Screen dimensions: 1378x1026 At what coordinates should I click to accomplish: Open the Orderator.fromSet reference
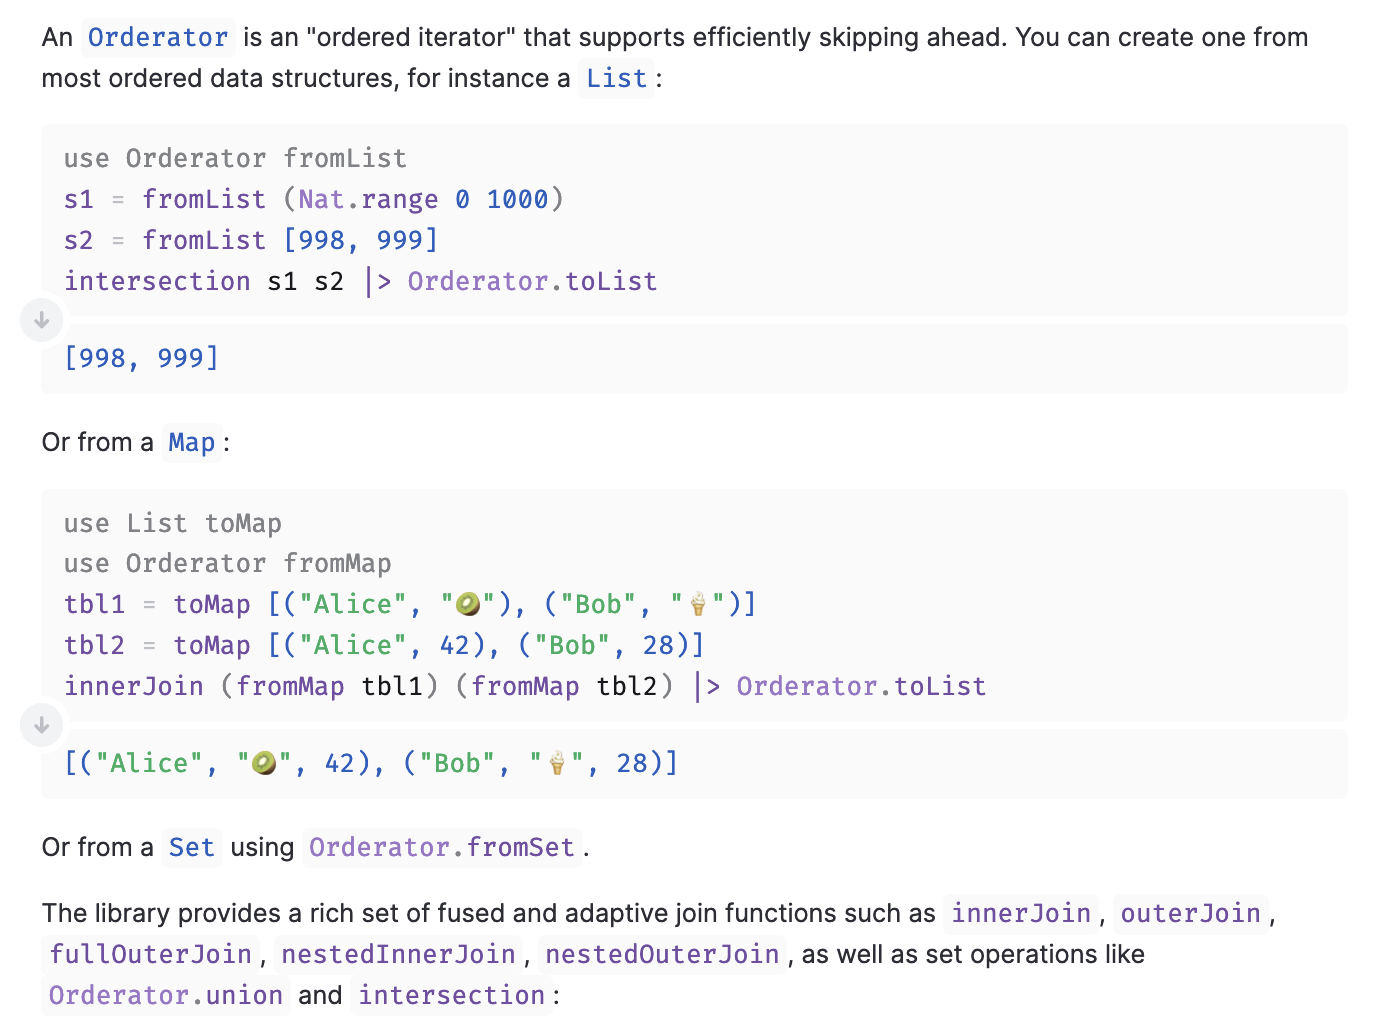pyautogui.click(x=441, y=848)
